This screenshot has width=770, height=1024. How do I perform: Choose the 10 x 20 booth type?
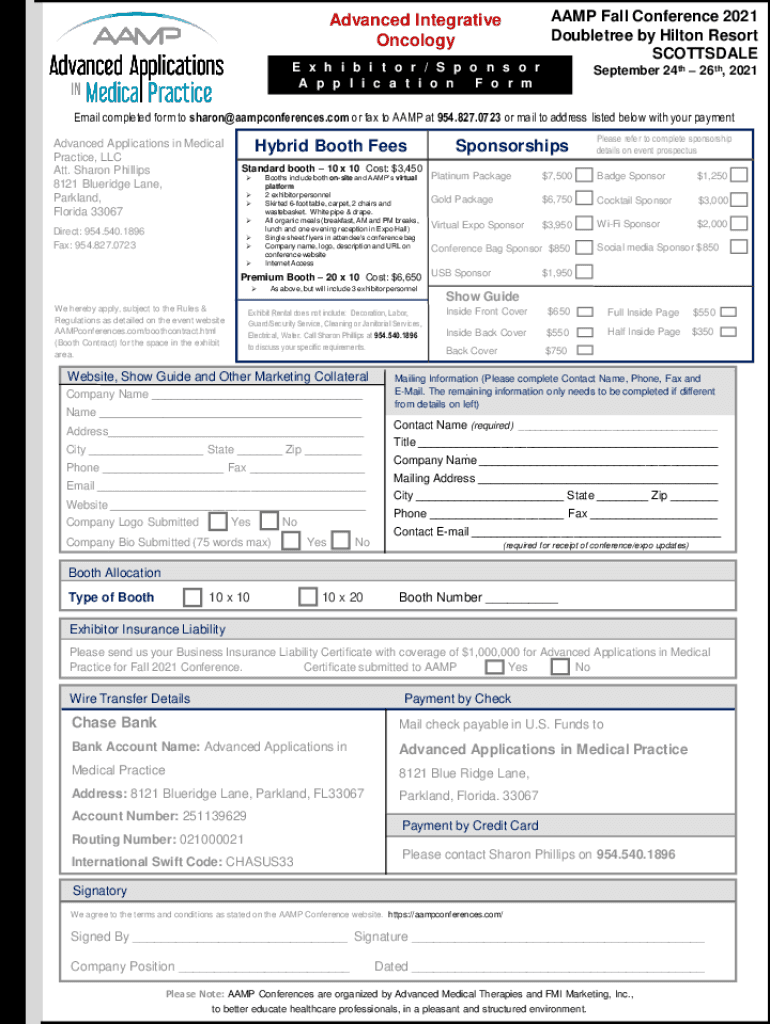click(x=308, y=596)
